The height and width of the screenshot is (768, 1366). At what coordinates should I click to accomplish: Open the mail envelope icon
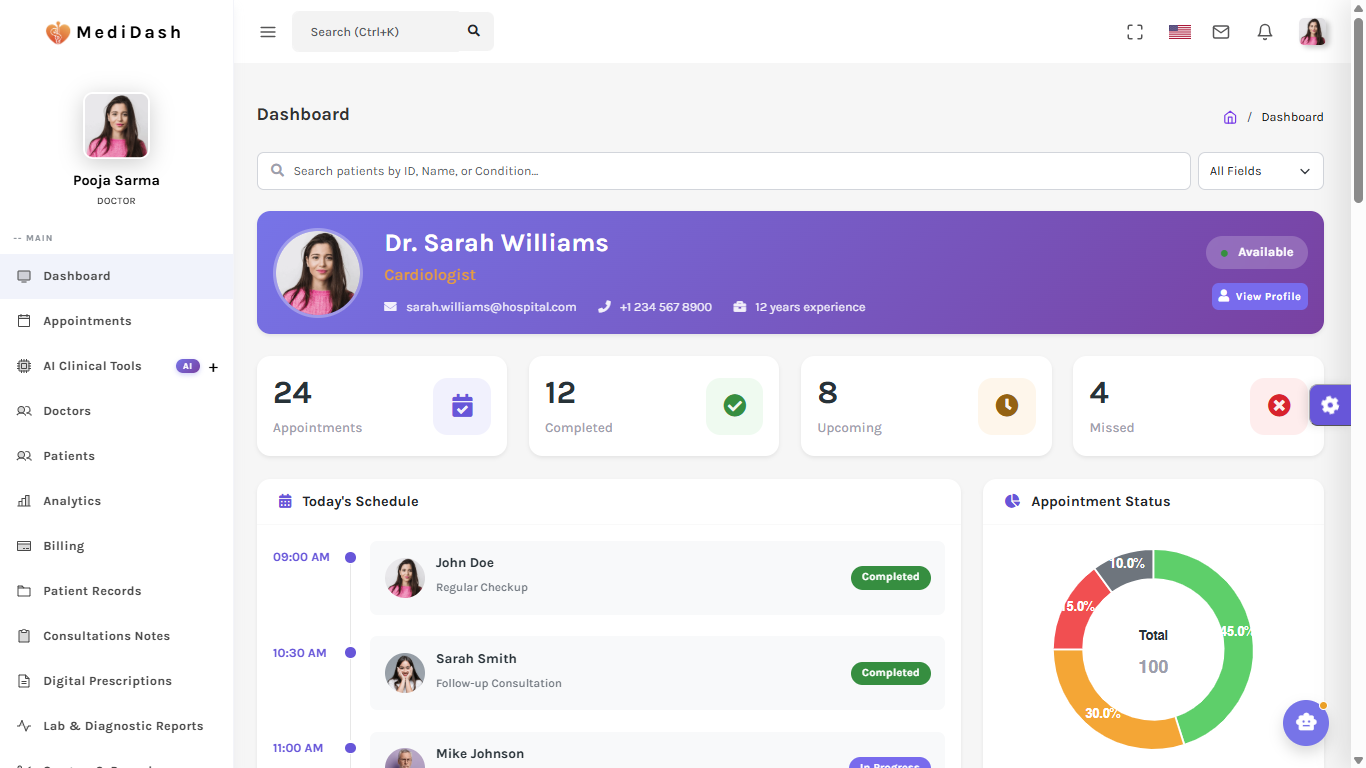1221,32
